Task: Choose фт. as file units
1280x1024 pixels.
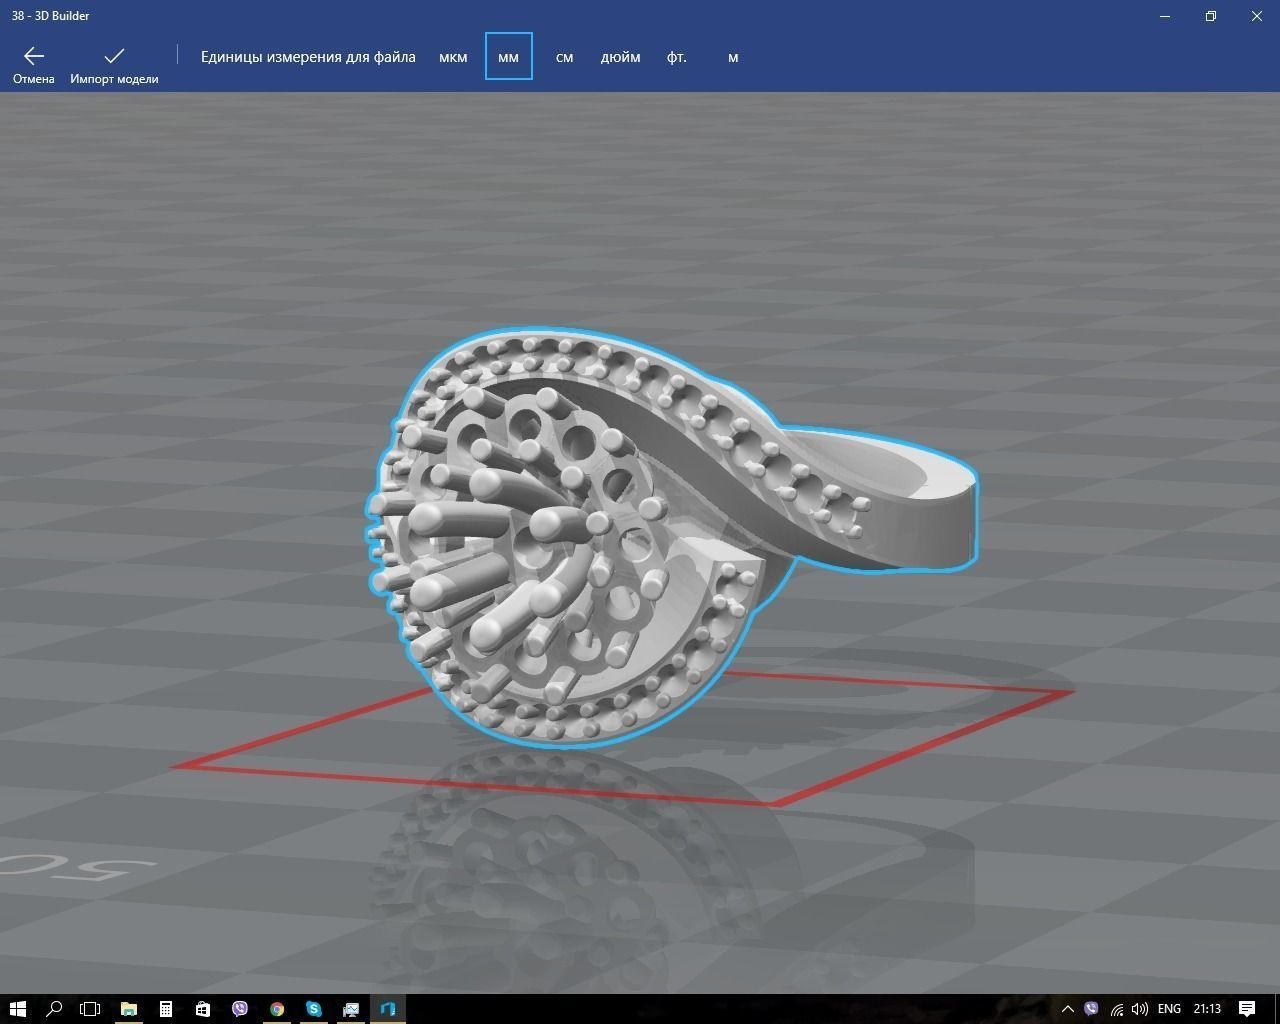Action: pyautogui.click(x=677, y=57)
